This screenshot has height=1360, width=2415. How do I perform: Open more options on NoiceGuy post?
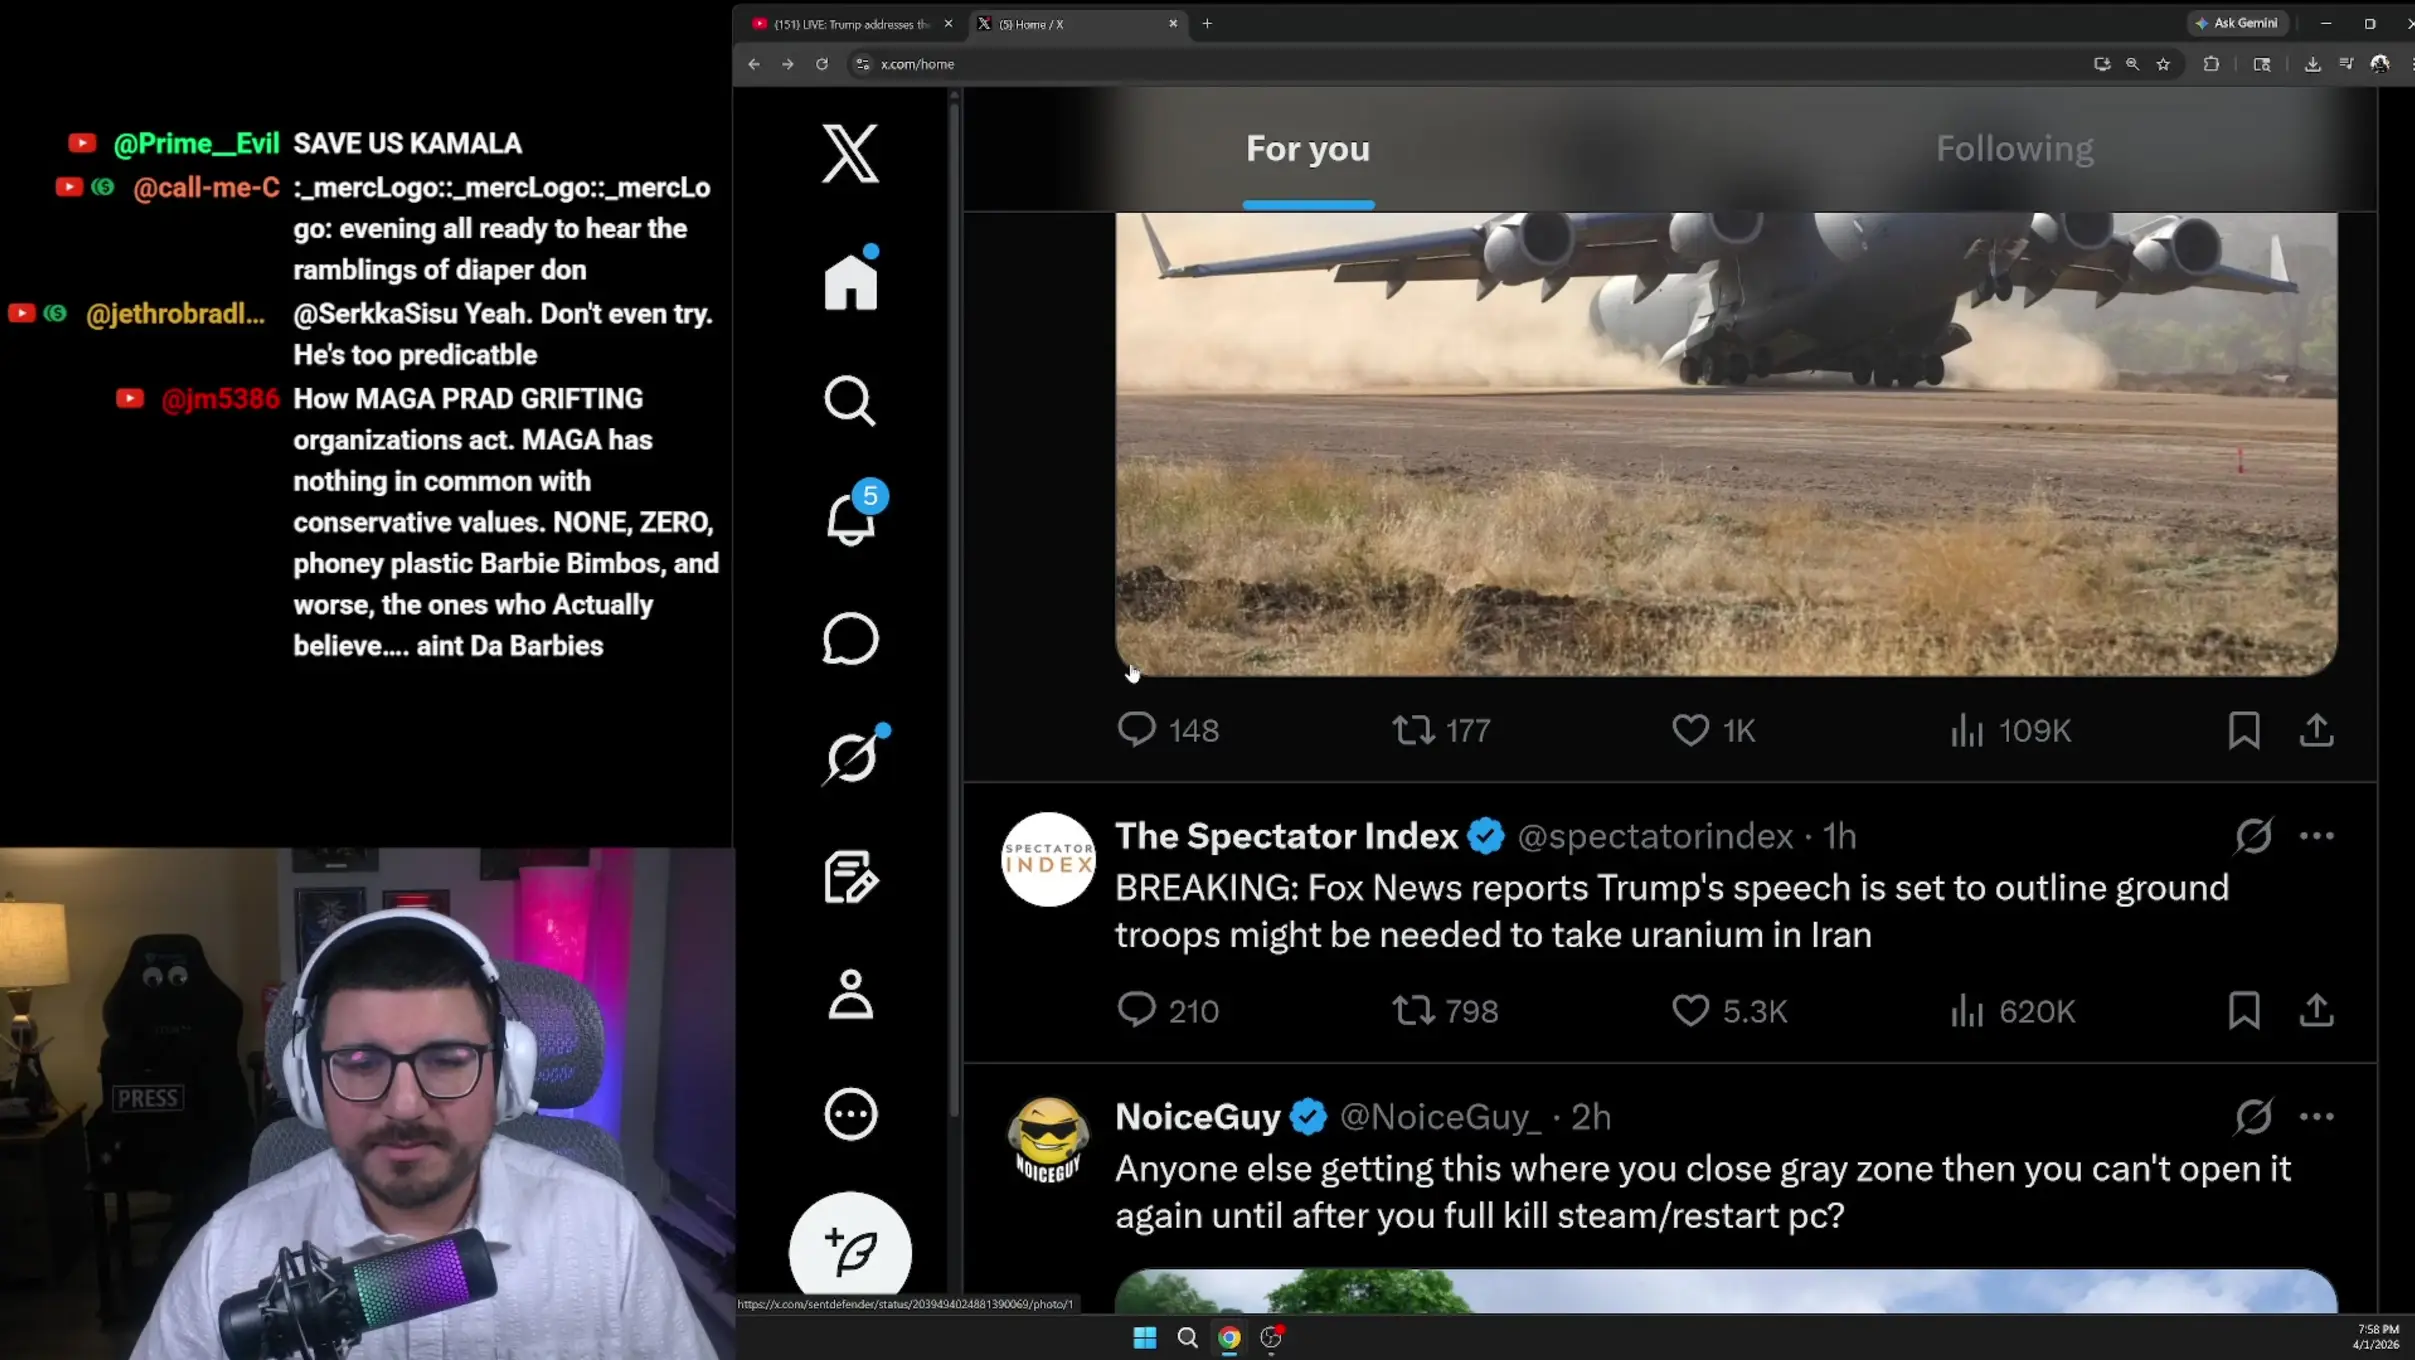click(2316, 1117)
